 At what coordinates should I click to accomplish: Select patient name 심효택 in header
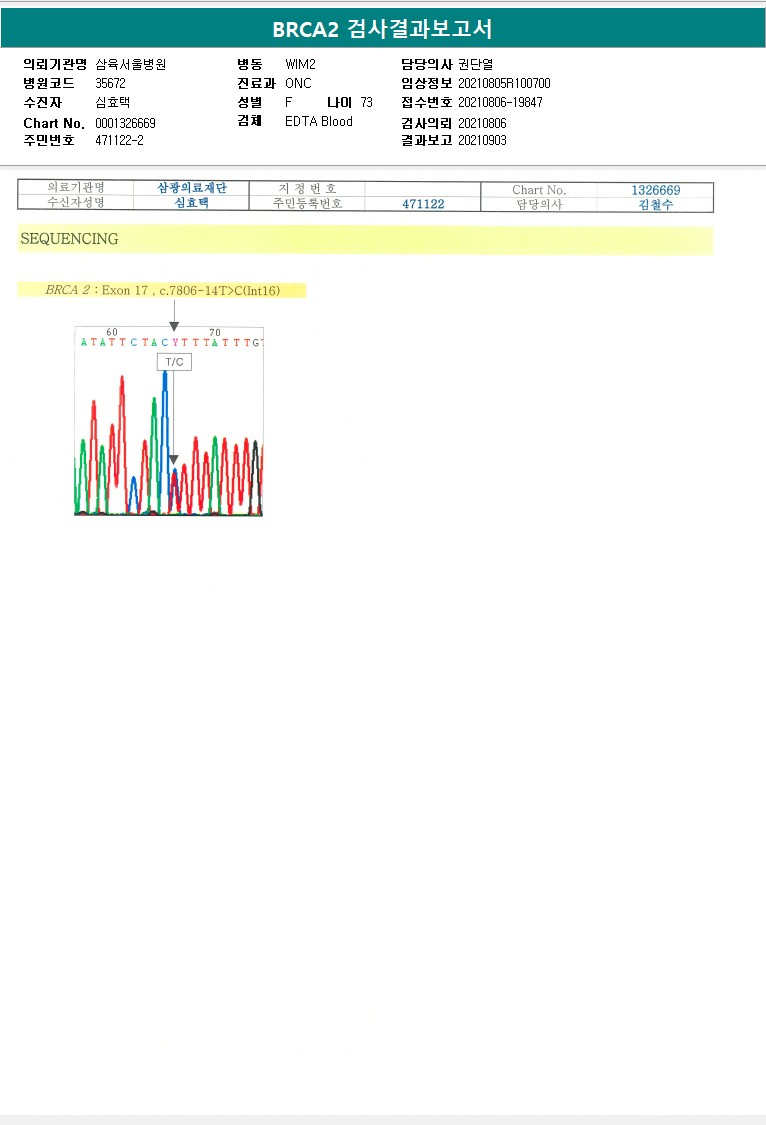(113, 103)
